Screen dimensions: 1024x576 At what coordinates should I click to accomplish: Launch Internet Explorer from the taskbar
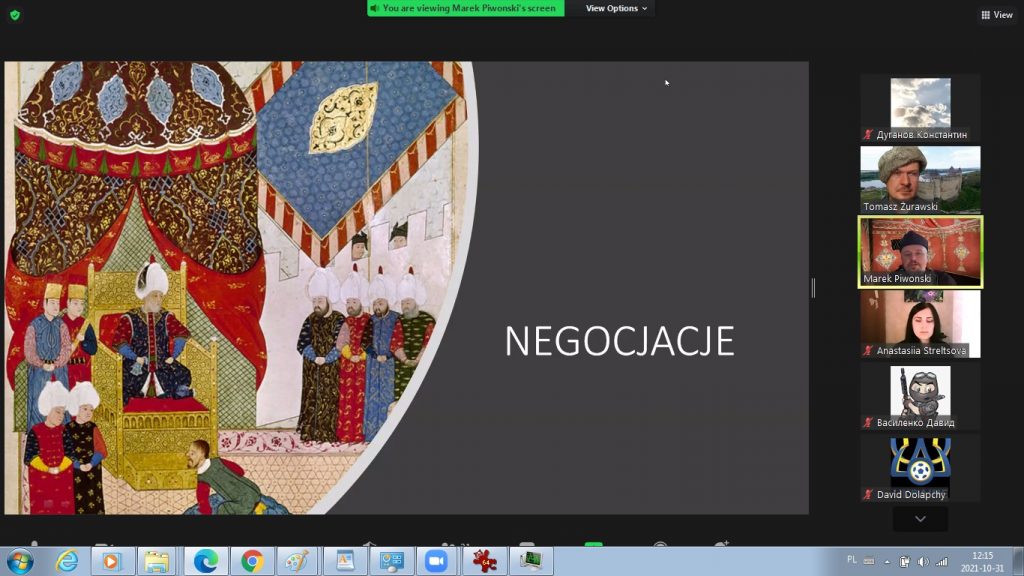point(67,561)
